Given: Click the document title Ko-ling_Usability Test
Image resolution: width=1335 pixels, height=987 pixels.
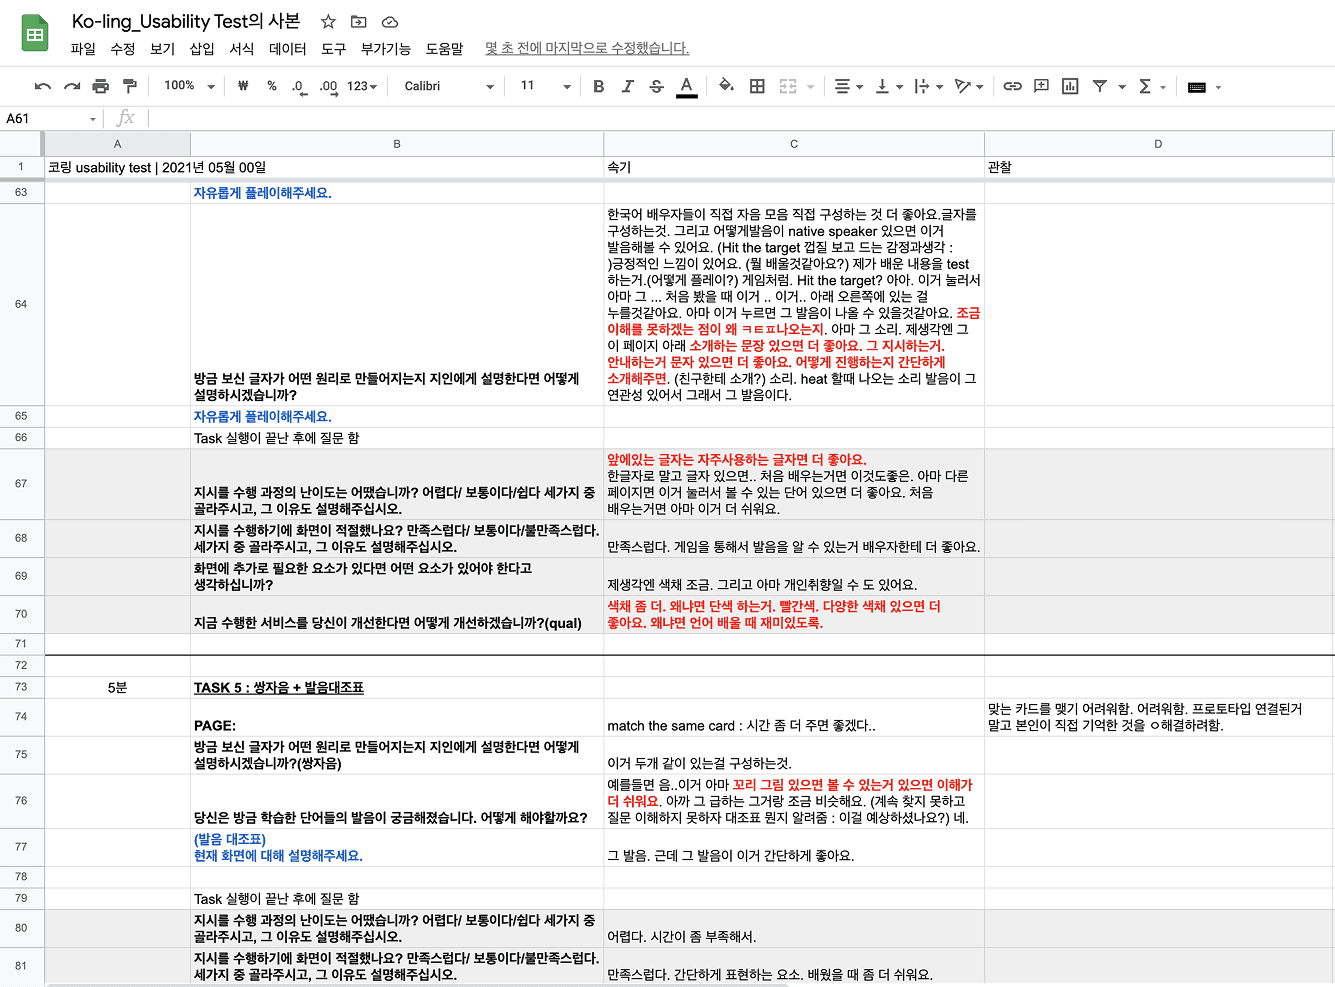Looking at the screenshot, I should [186, 21].
